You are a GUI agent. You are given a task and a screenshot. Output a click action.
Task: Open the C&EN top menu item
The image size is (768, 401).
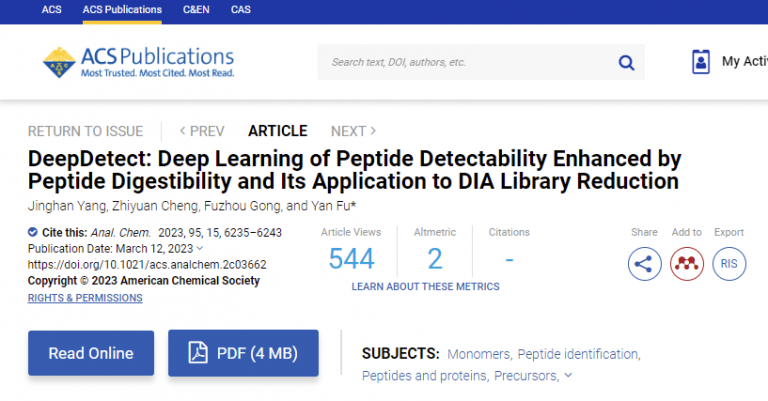197,10
